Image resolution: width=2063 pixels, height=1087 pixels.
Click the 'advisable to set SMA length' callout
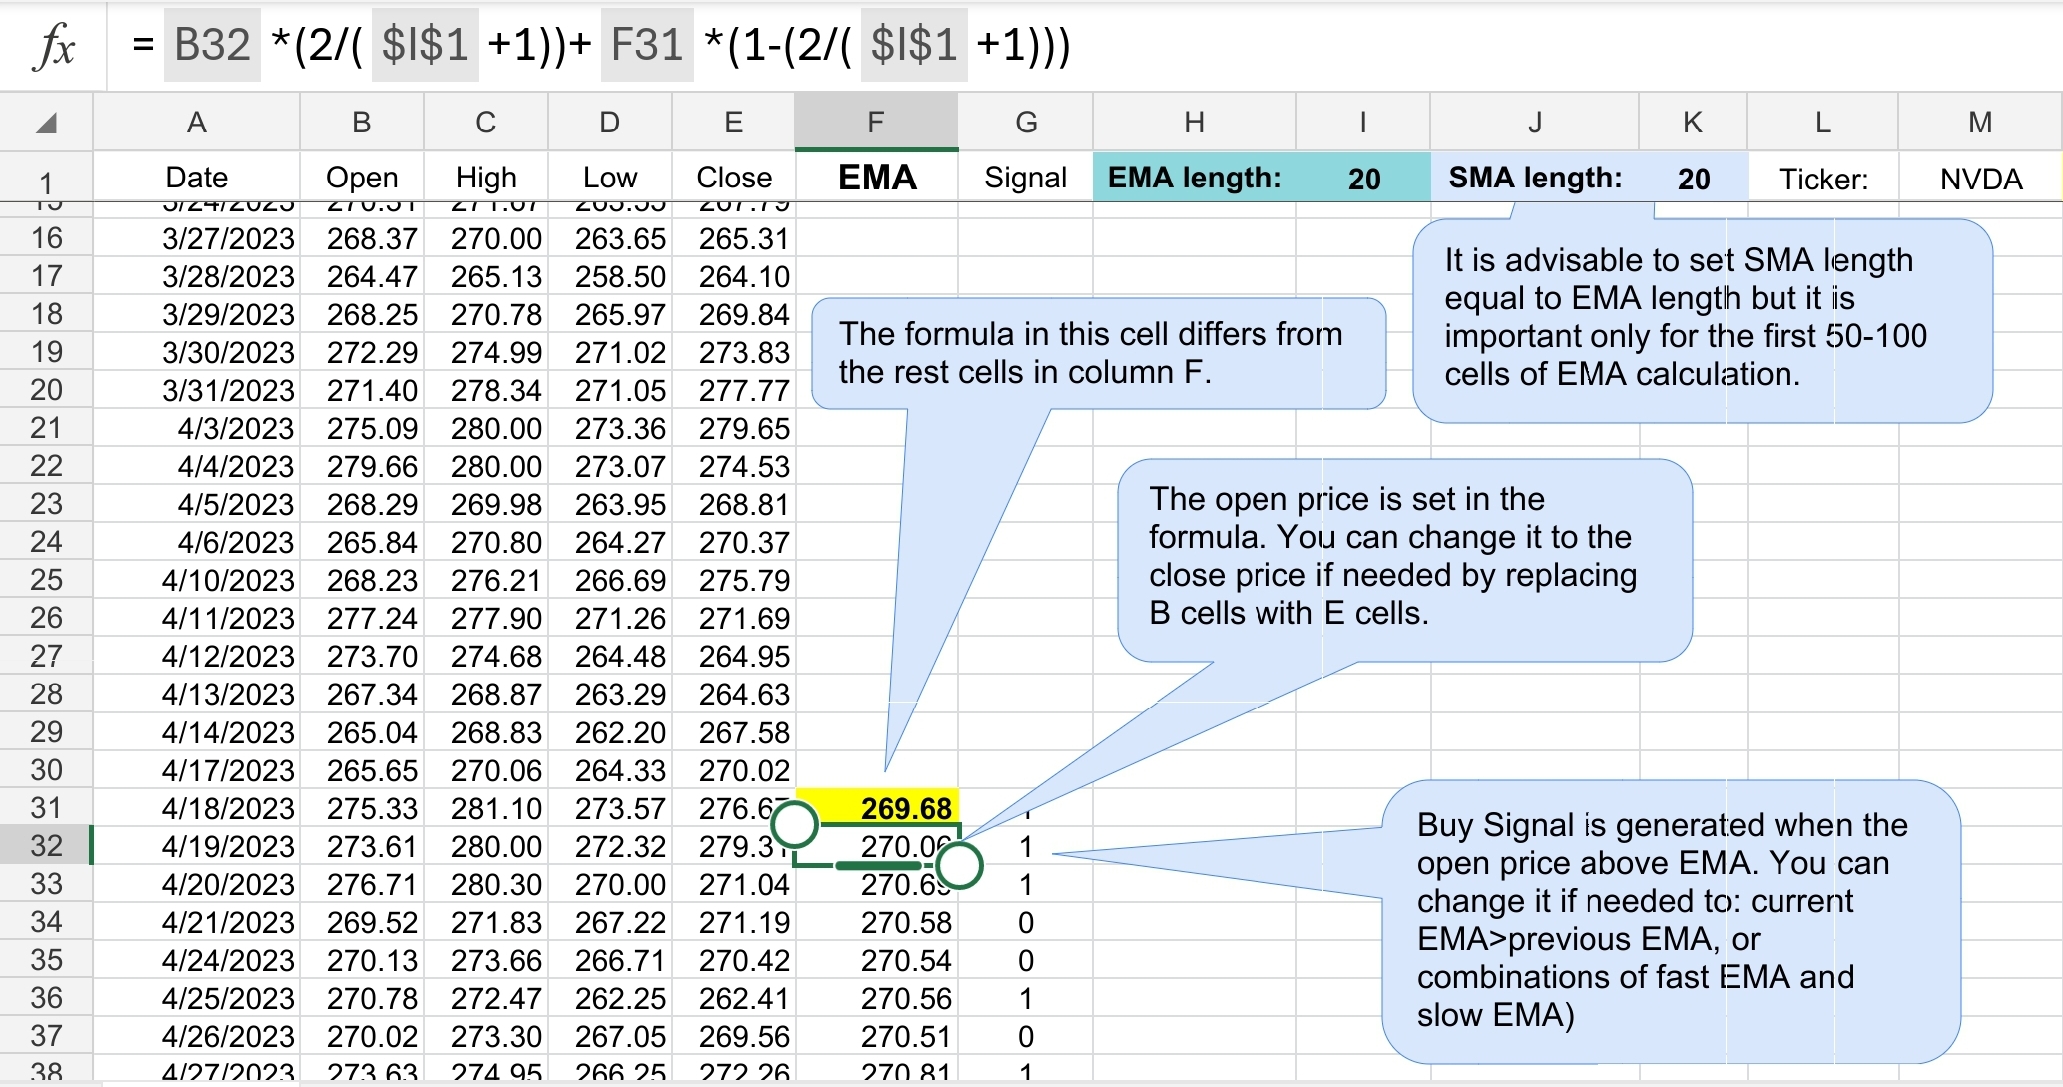tap(1702, 320)
